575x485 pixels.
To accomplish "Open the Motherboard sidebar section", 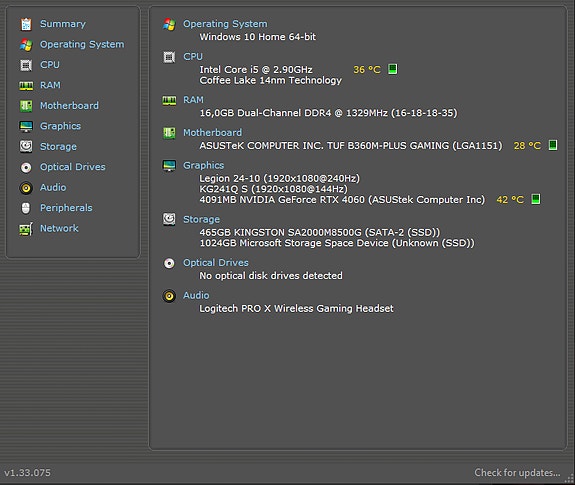I will point(69,106).
